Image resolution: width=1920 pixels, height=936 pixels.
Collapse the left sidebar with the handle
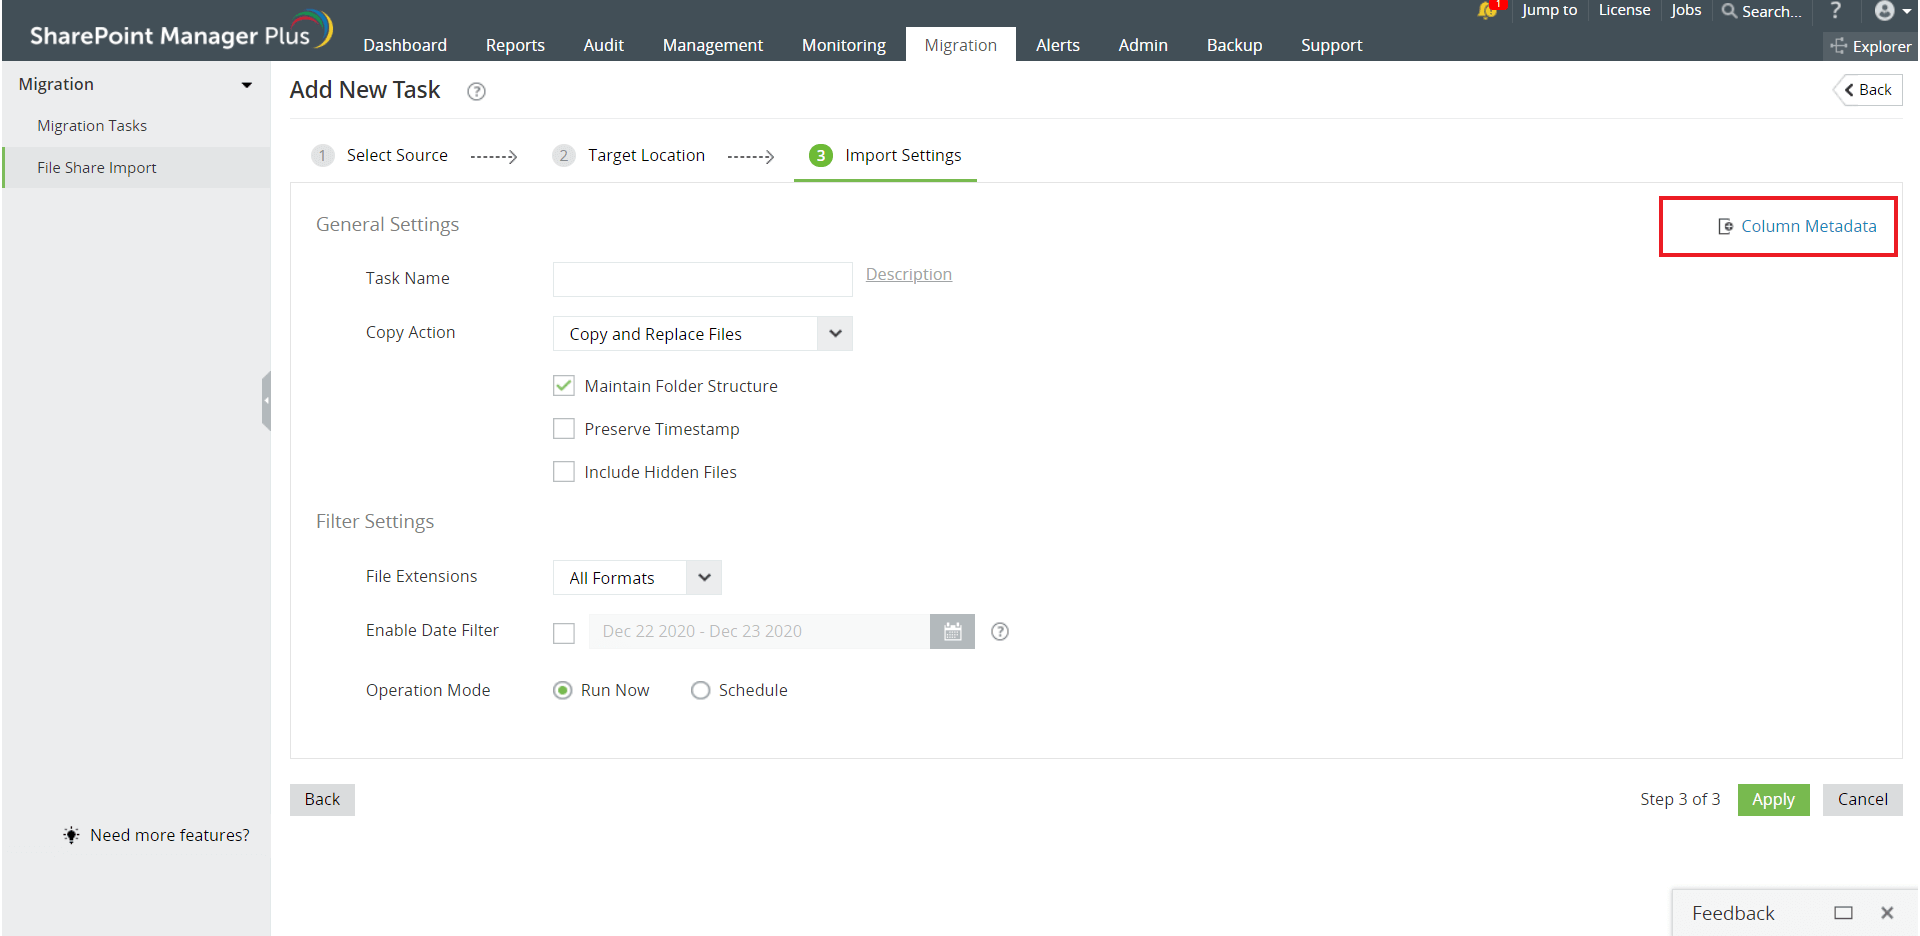pos(267,400)
